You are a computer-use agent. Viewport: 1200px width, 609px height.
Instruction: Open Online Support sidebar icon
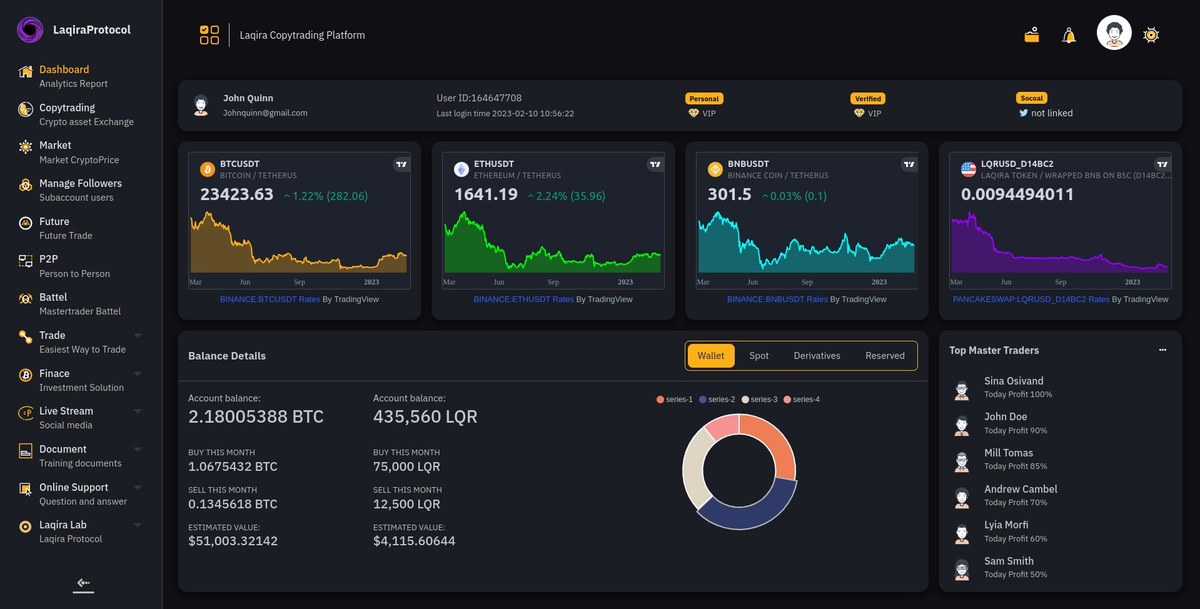[25, 490]
